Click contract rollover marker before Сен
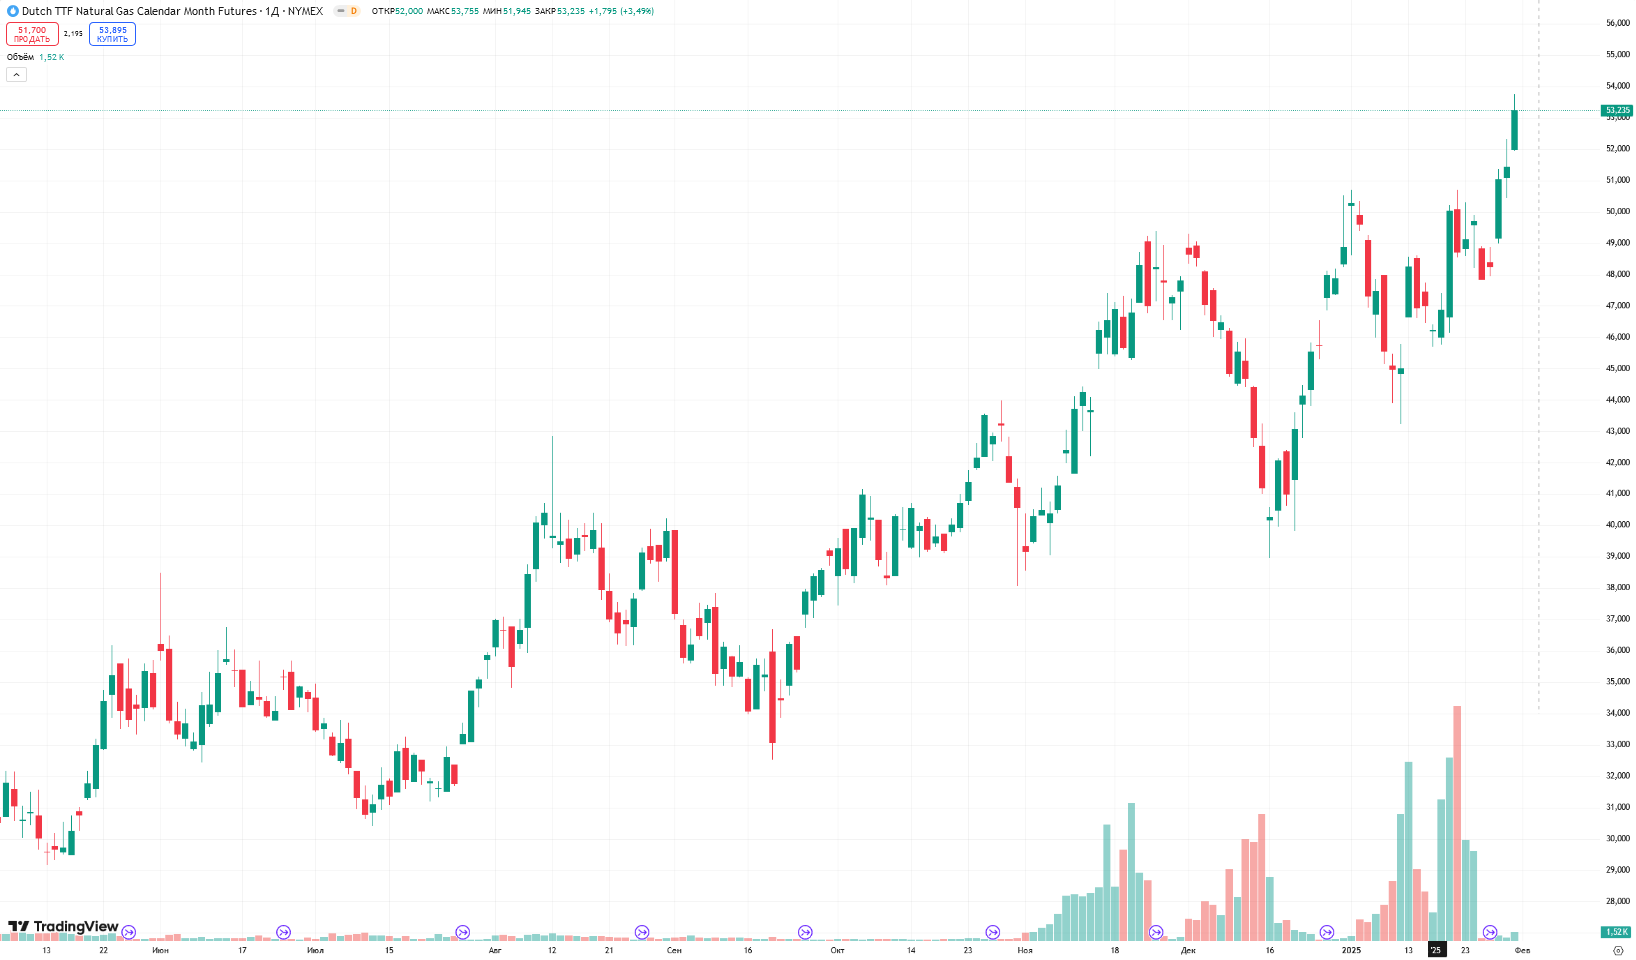The width and height of the screenshot is (1636, 960). (x=642, y=932)
